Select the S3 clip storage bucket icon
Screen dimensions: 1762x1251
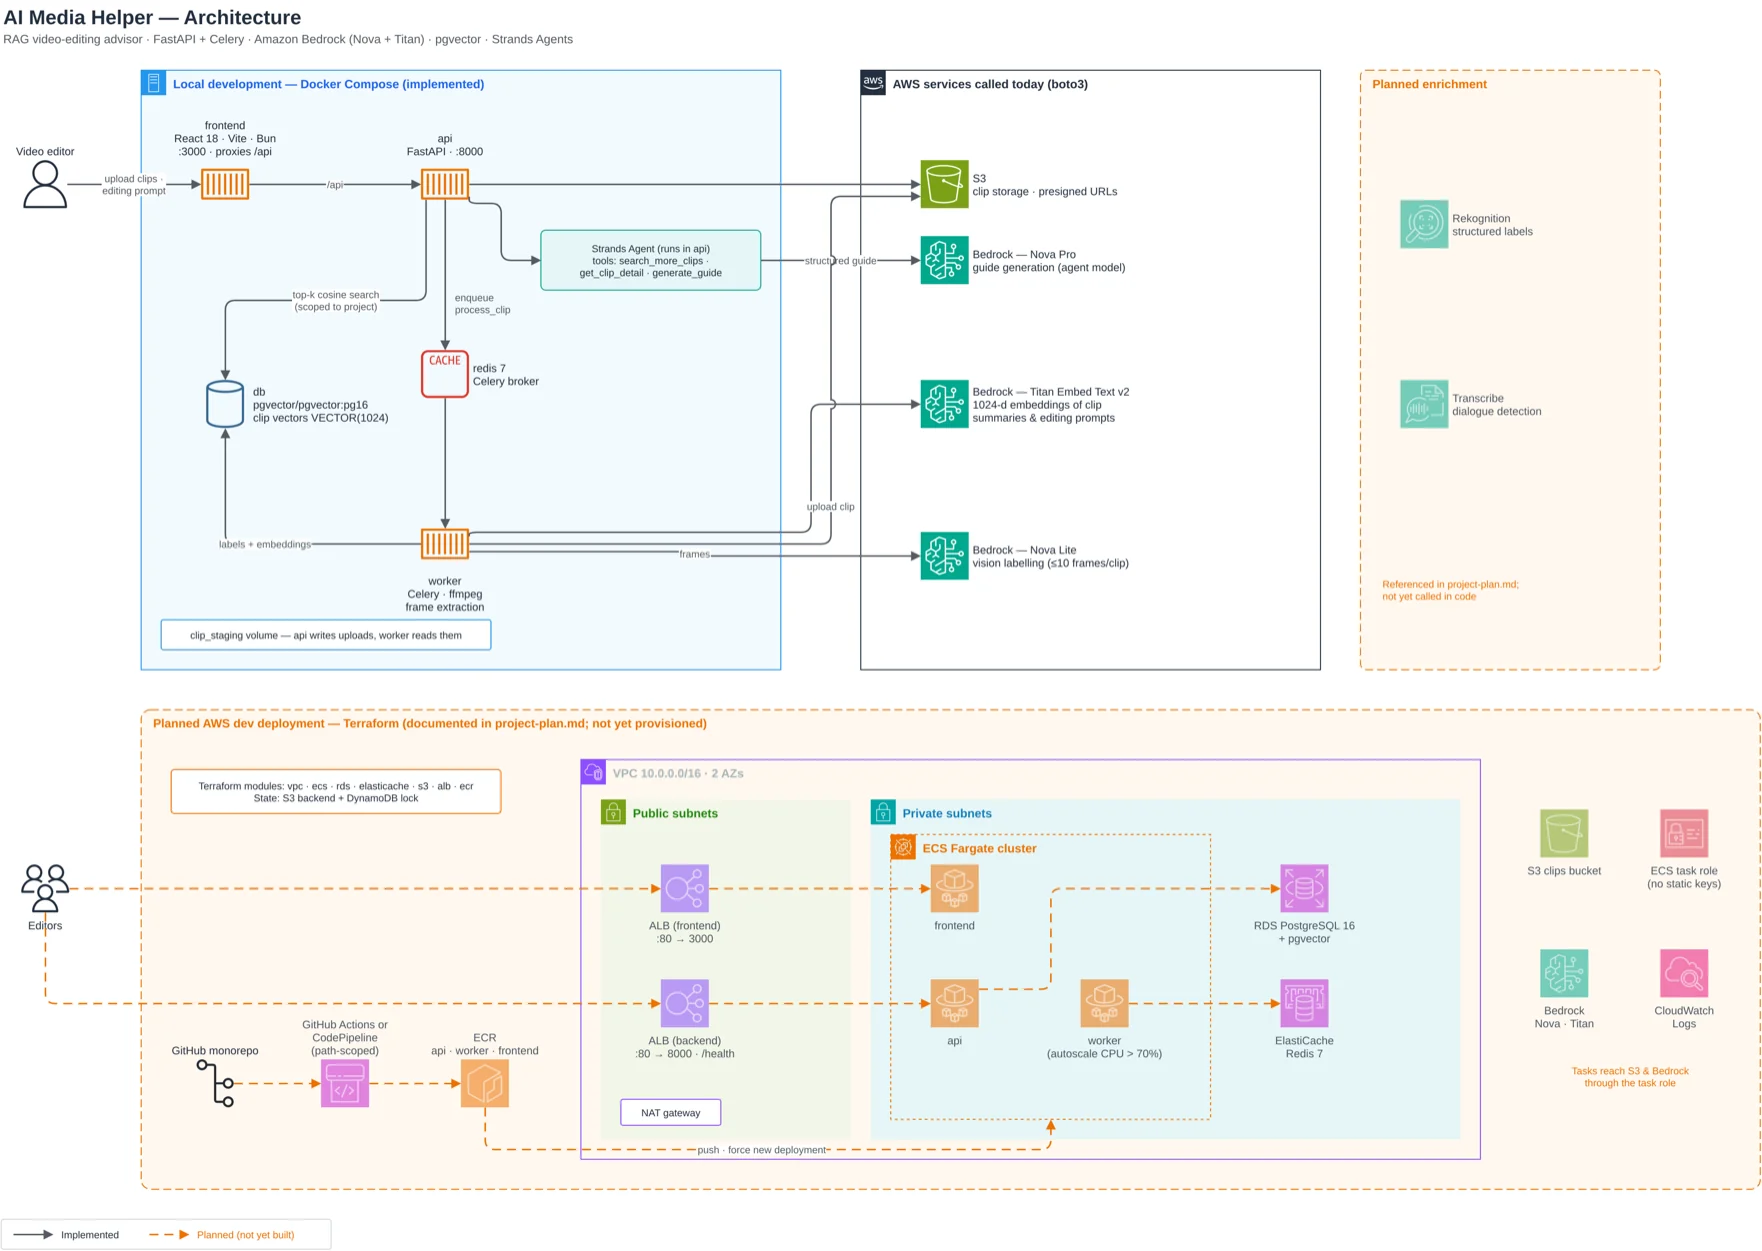[x=944, y=184]
